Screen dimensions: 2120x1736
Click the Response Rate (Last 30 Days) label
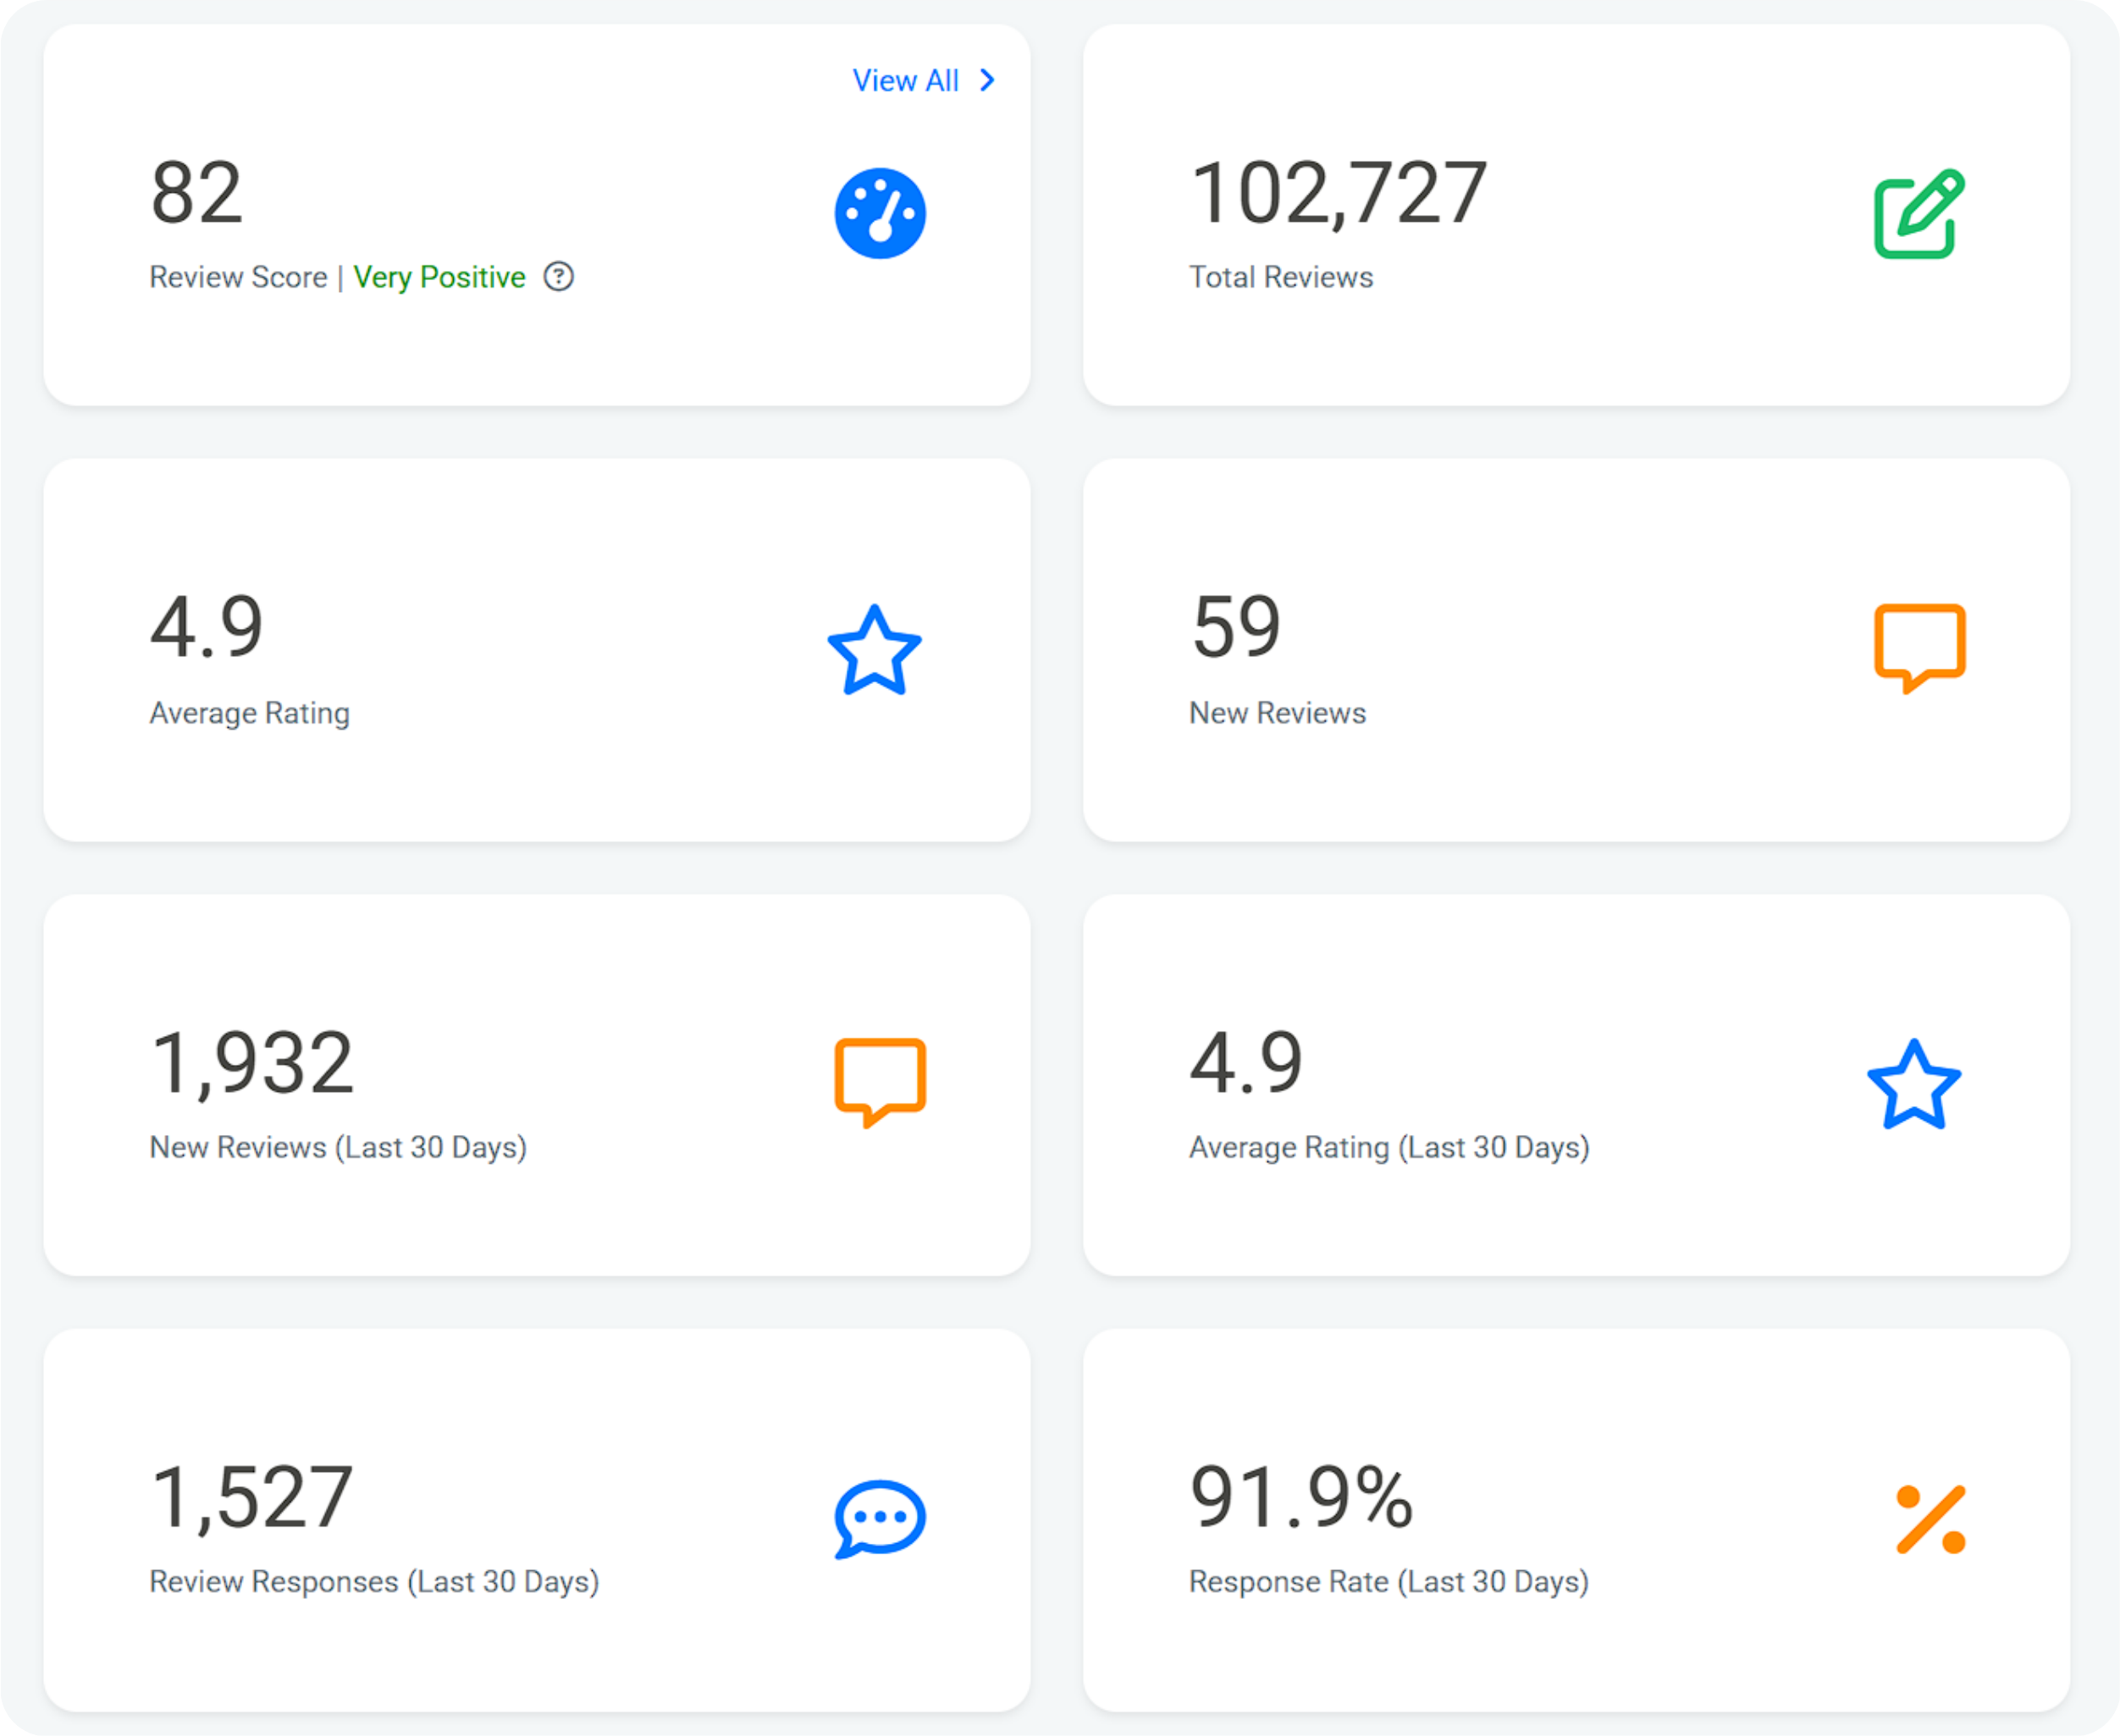coord(1389,1581)
